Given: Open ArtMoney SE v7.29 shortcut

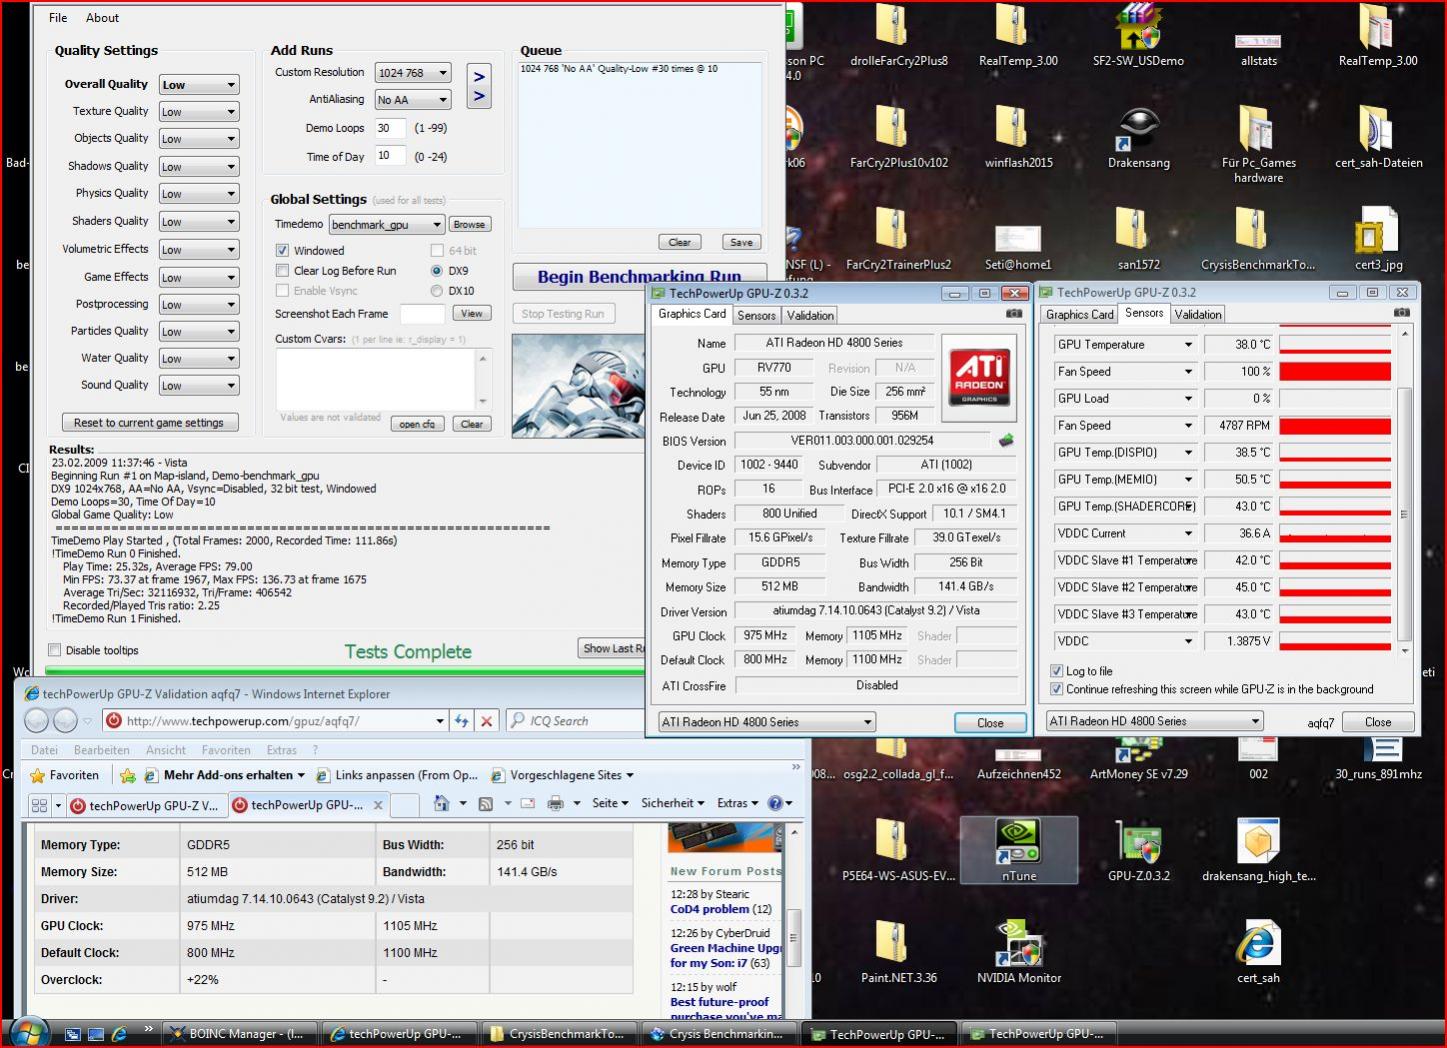Looking at the screenshot, I should [x=1138, y=760].
